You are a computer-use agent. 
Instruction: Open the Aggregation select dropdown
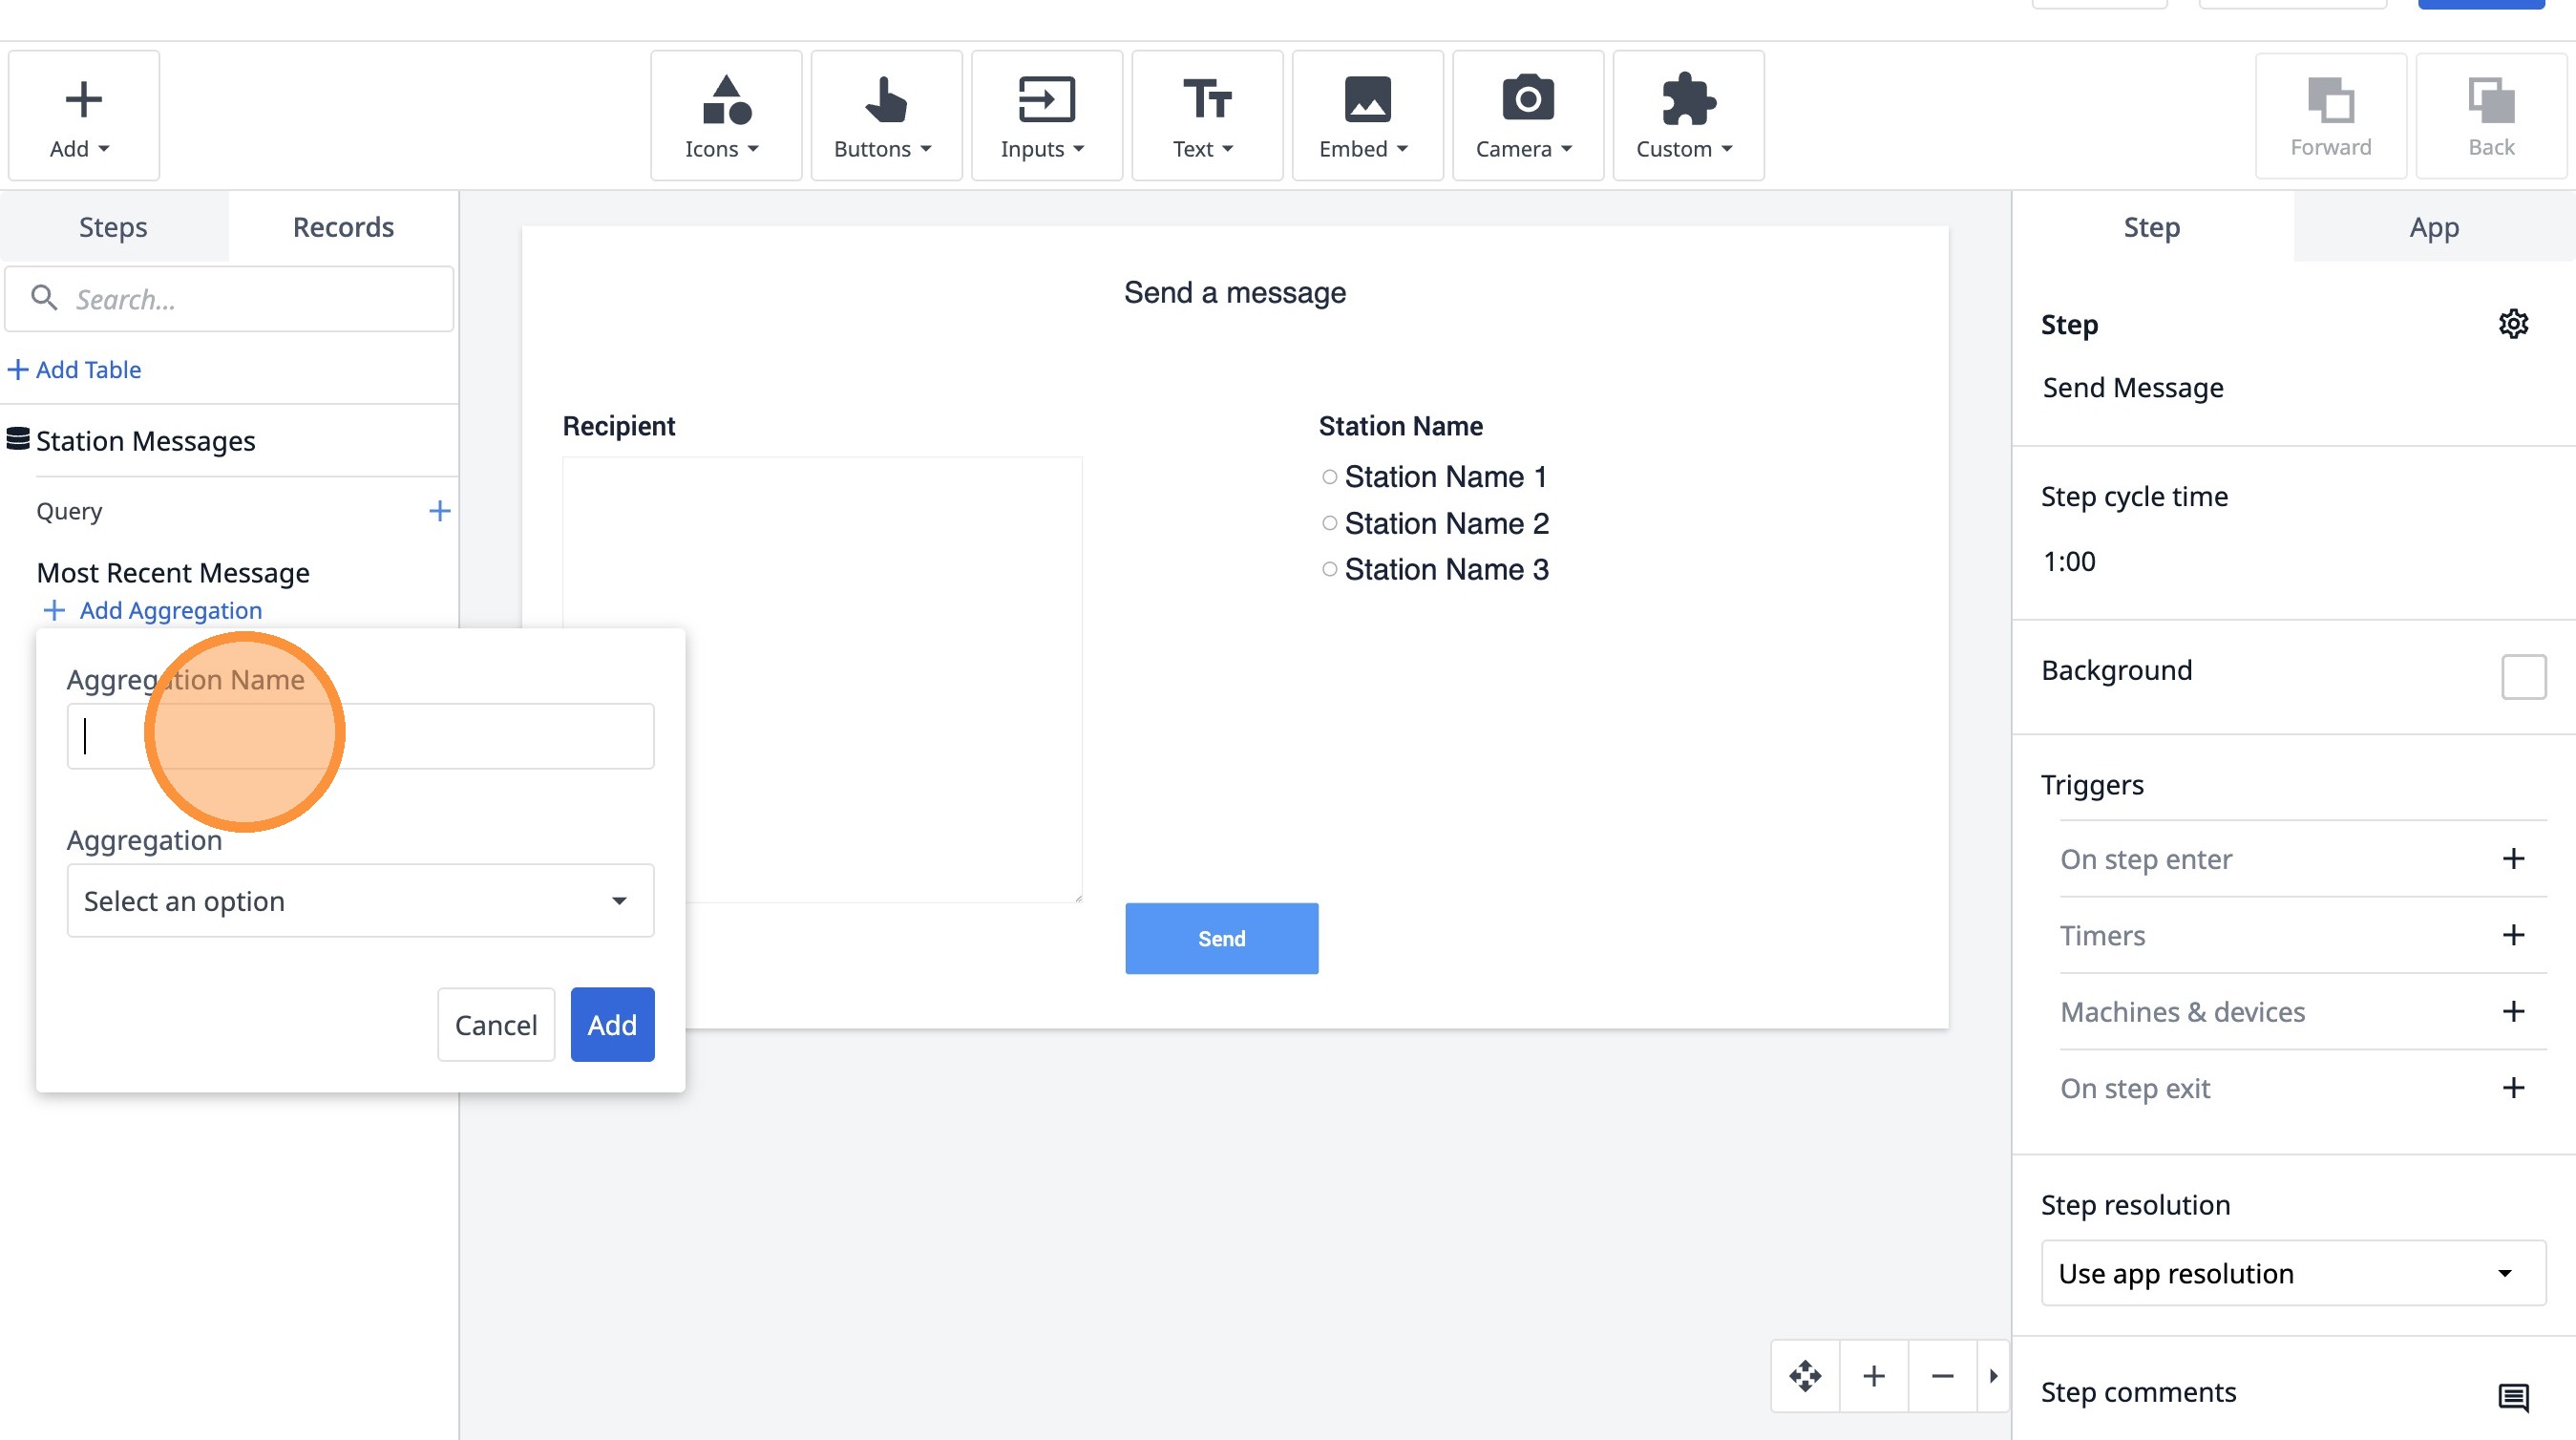pos(360,901)
